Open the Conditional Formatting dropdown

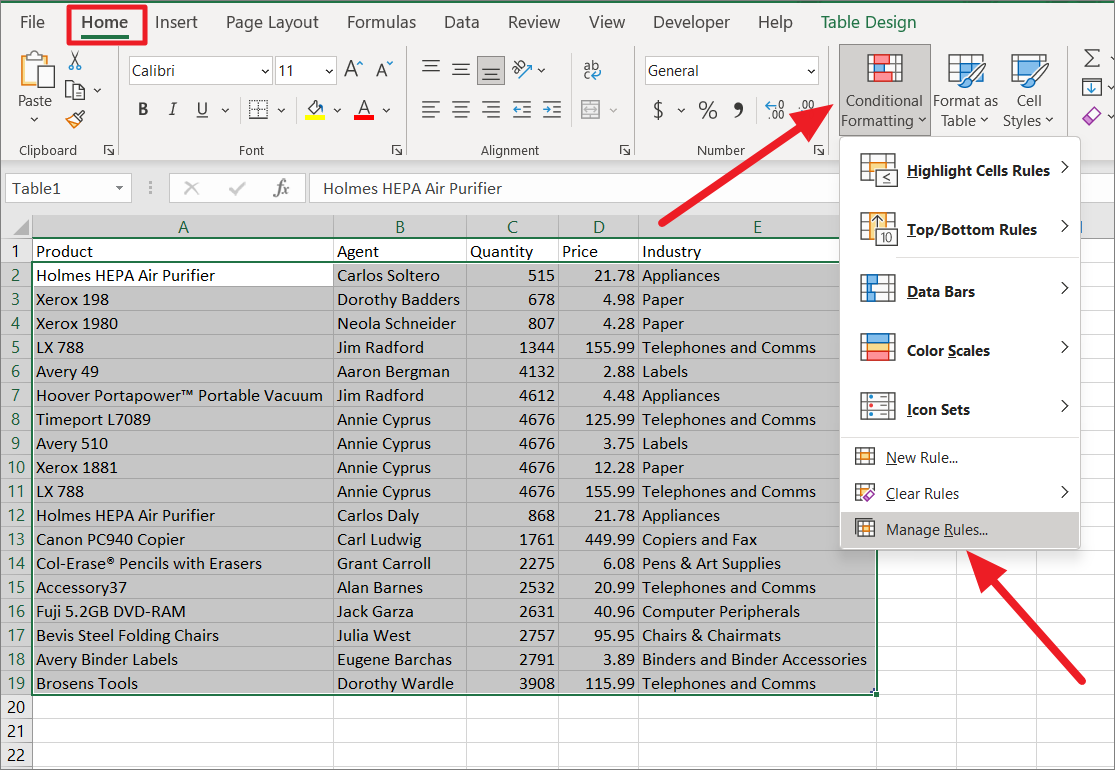(x=885, y=90)
